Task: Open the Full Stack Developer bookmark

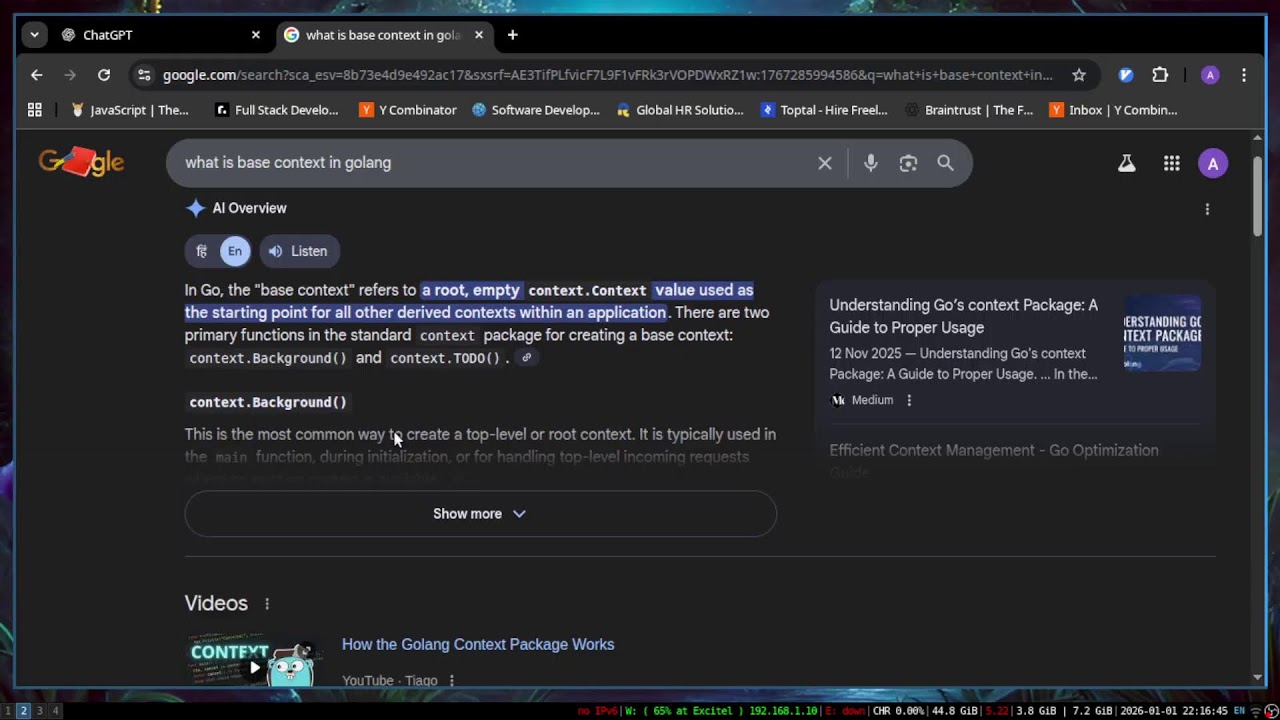Action: coord(277,110)
